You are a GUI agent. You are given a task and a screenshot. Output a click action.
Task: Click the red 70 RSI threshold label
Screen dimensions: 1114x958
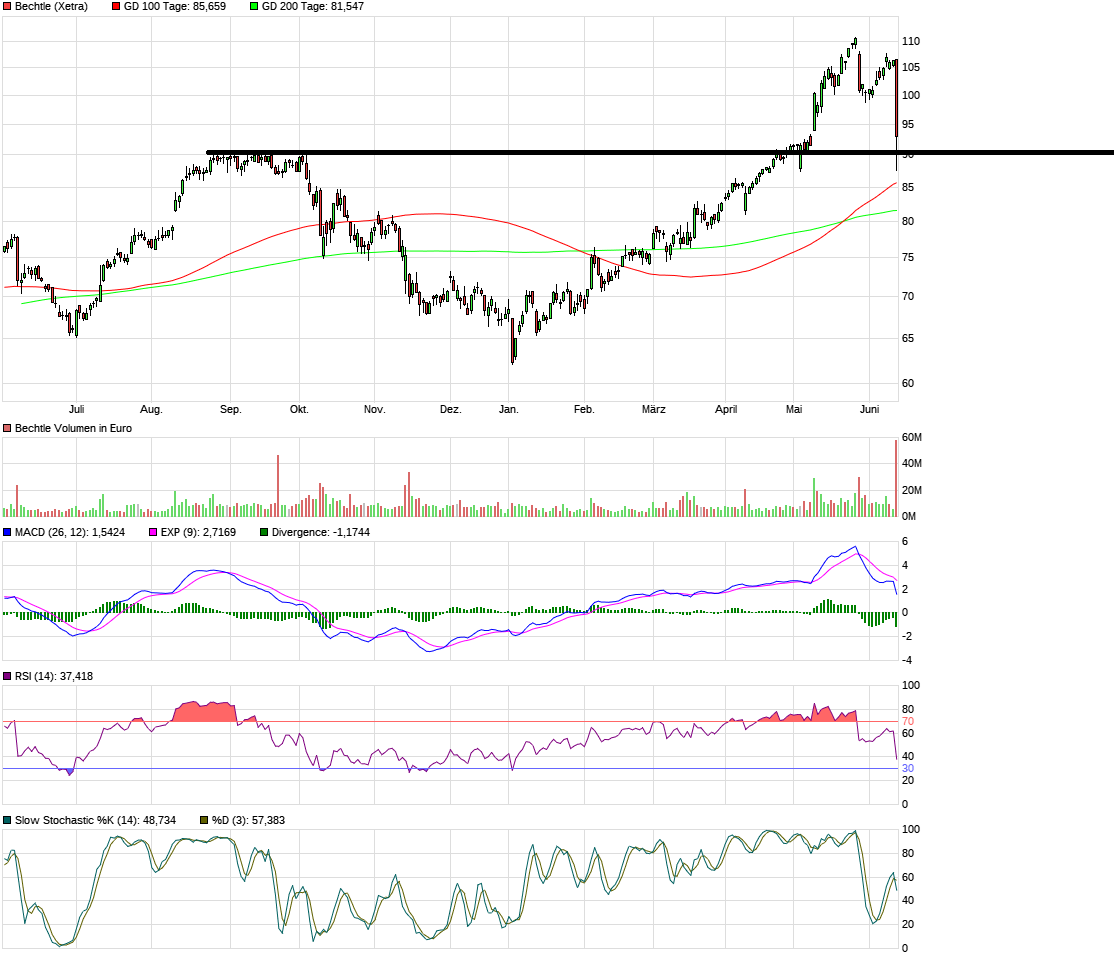click(x=908, y=721)
